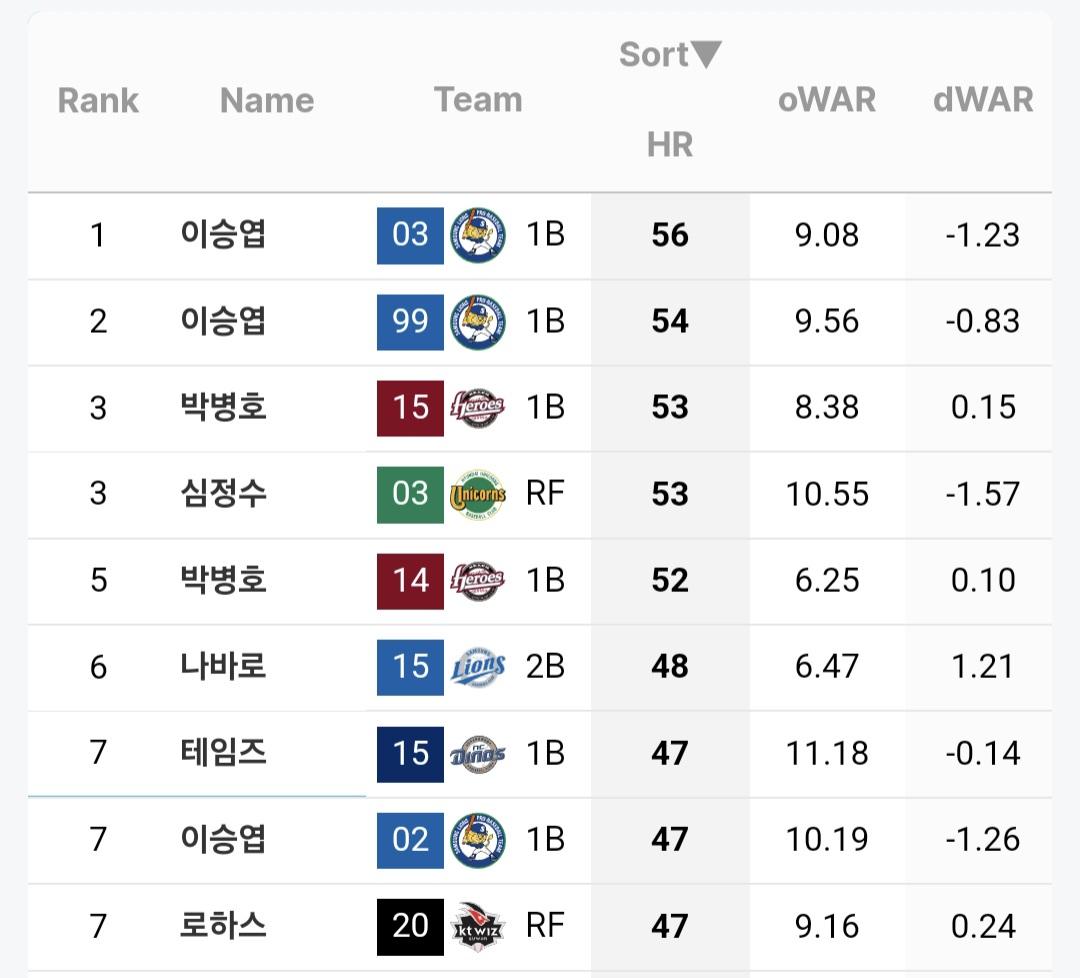The height and width of the screenshot is (978, 1080).
Task: Sort by dWAR column header
Action: 982,100
